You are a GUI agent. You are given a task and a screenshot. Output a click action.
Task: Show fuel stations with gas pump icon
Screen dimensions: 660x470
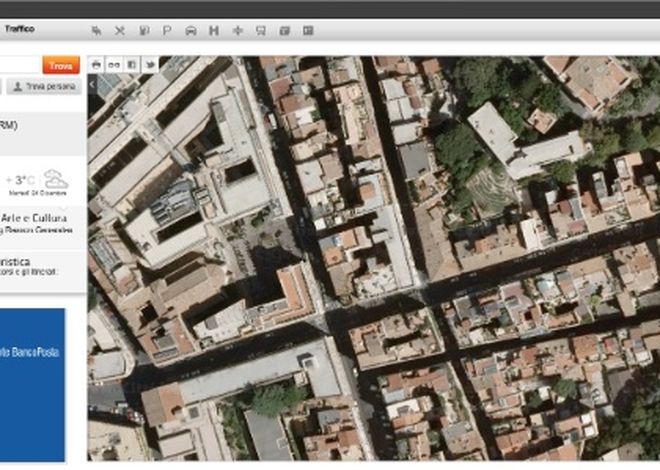coord(144,31)
